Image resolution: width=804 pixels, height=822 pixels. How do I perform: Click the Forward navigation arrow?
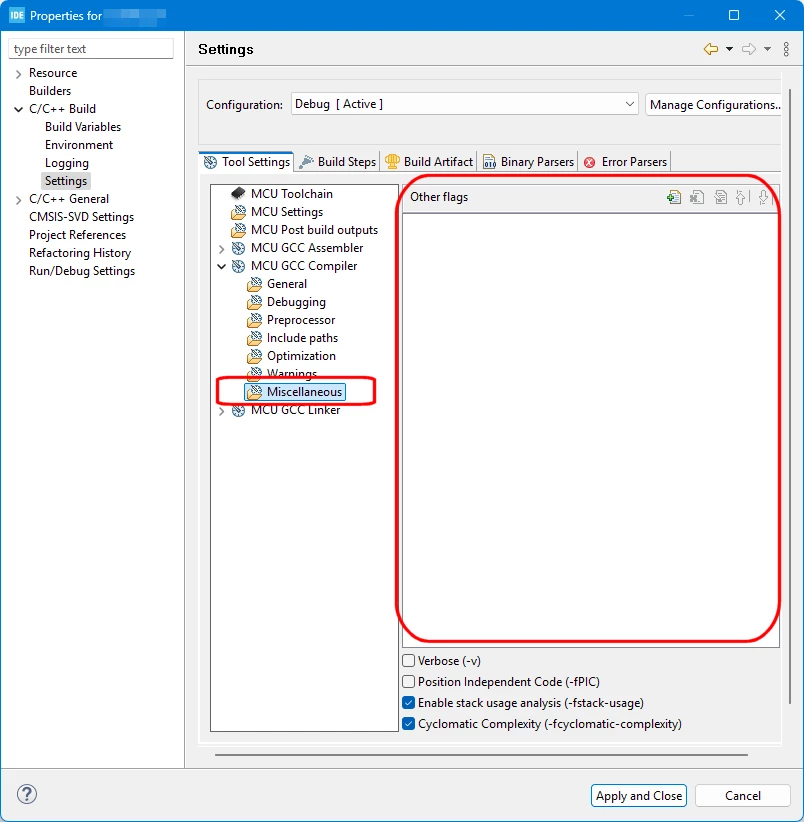[749, 49]
